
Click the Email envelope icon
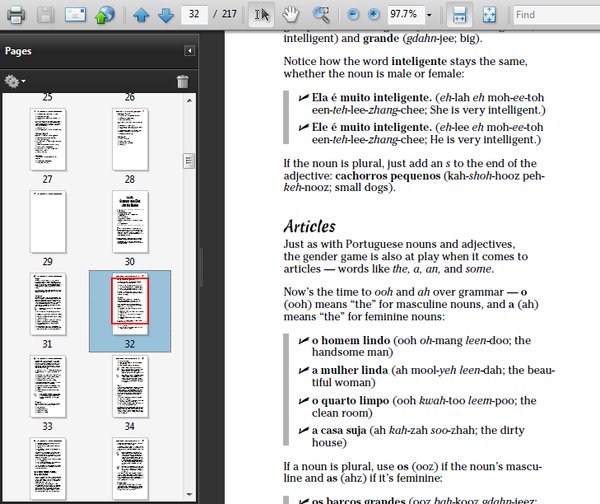[x=75, y=15]
